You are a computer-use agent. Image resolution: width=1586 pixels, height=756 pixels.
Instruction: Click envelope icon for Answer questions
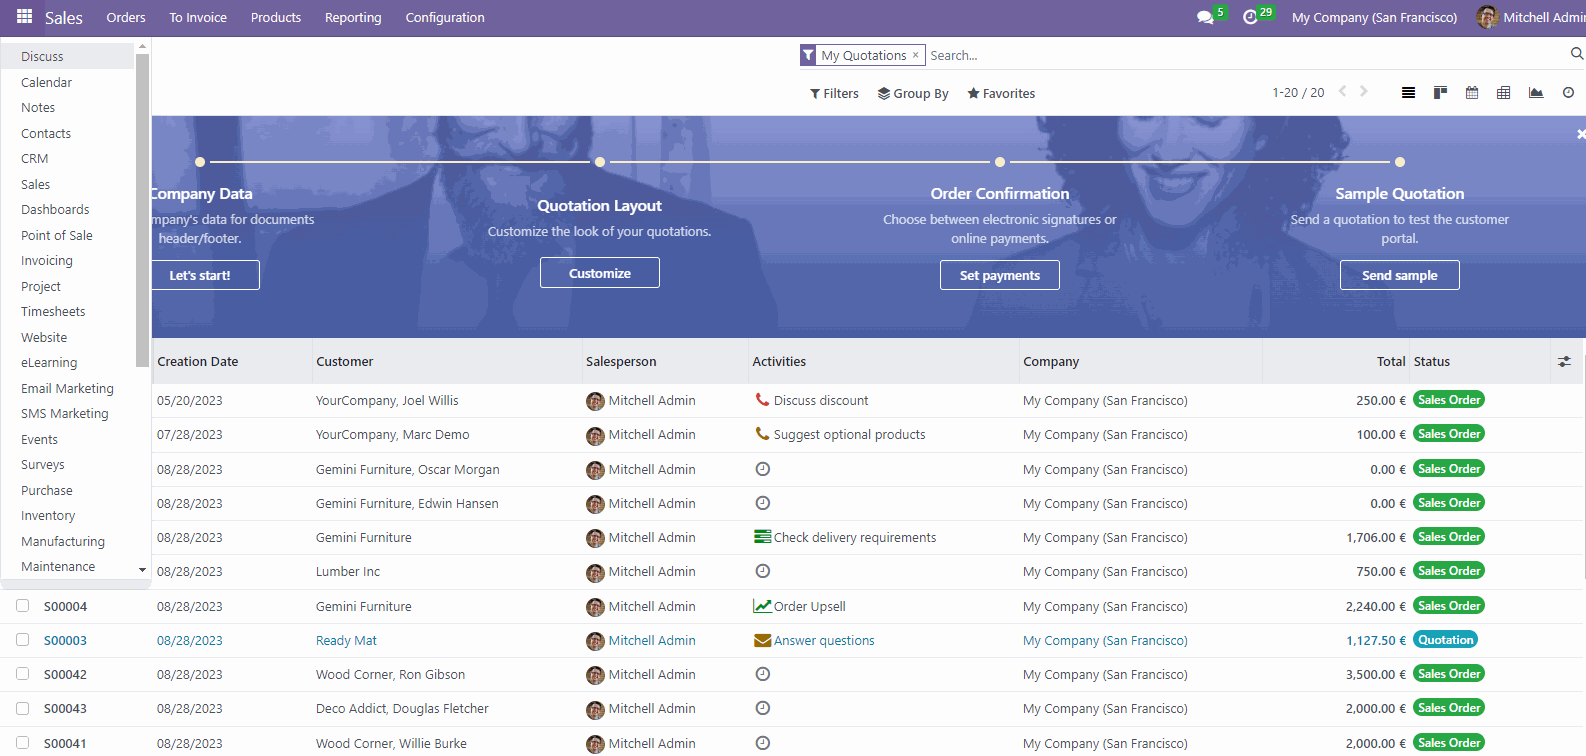762,640
